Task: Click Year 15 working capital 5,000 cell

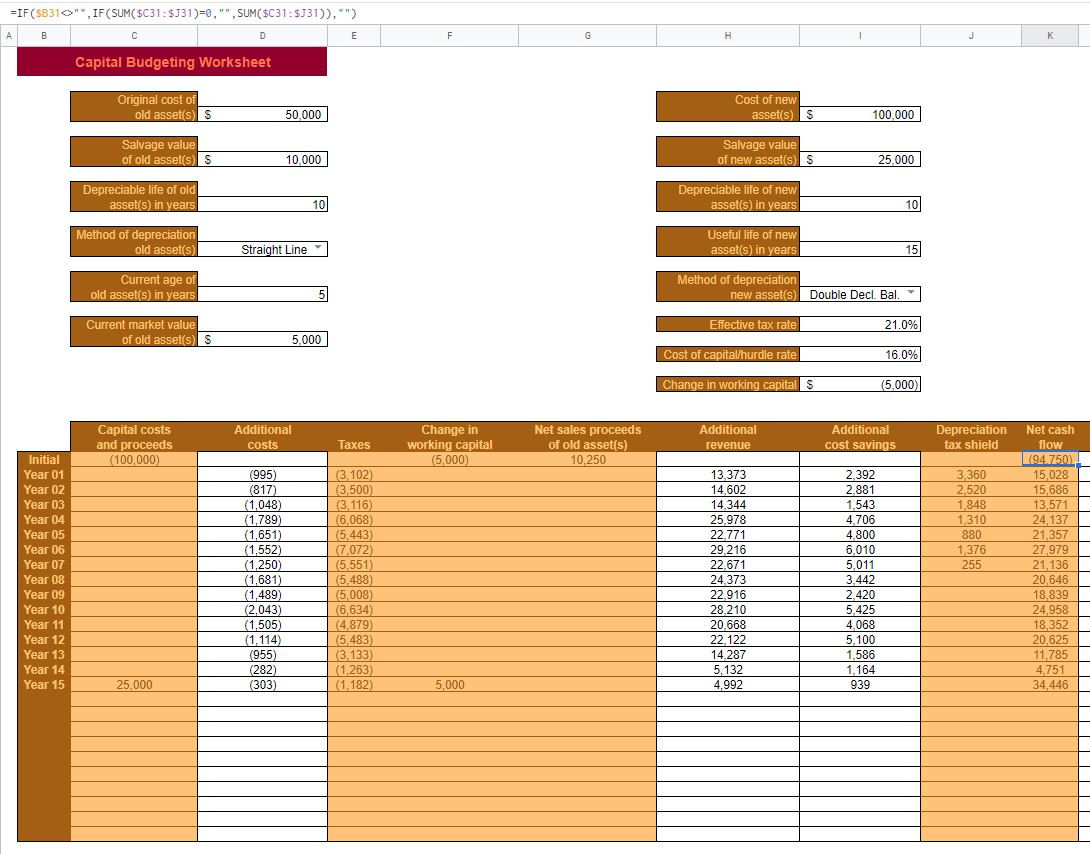Action: pyautogui.click(x=449, y=685)
